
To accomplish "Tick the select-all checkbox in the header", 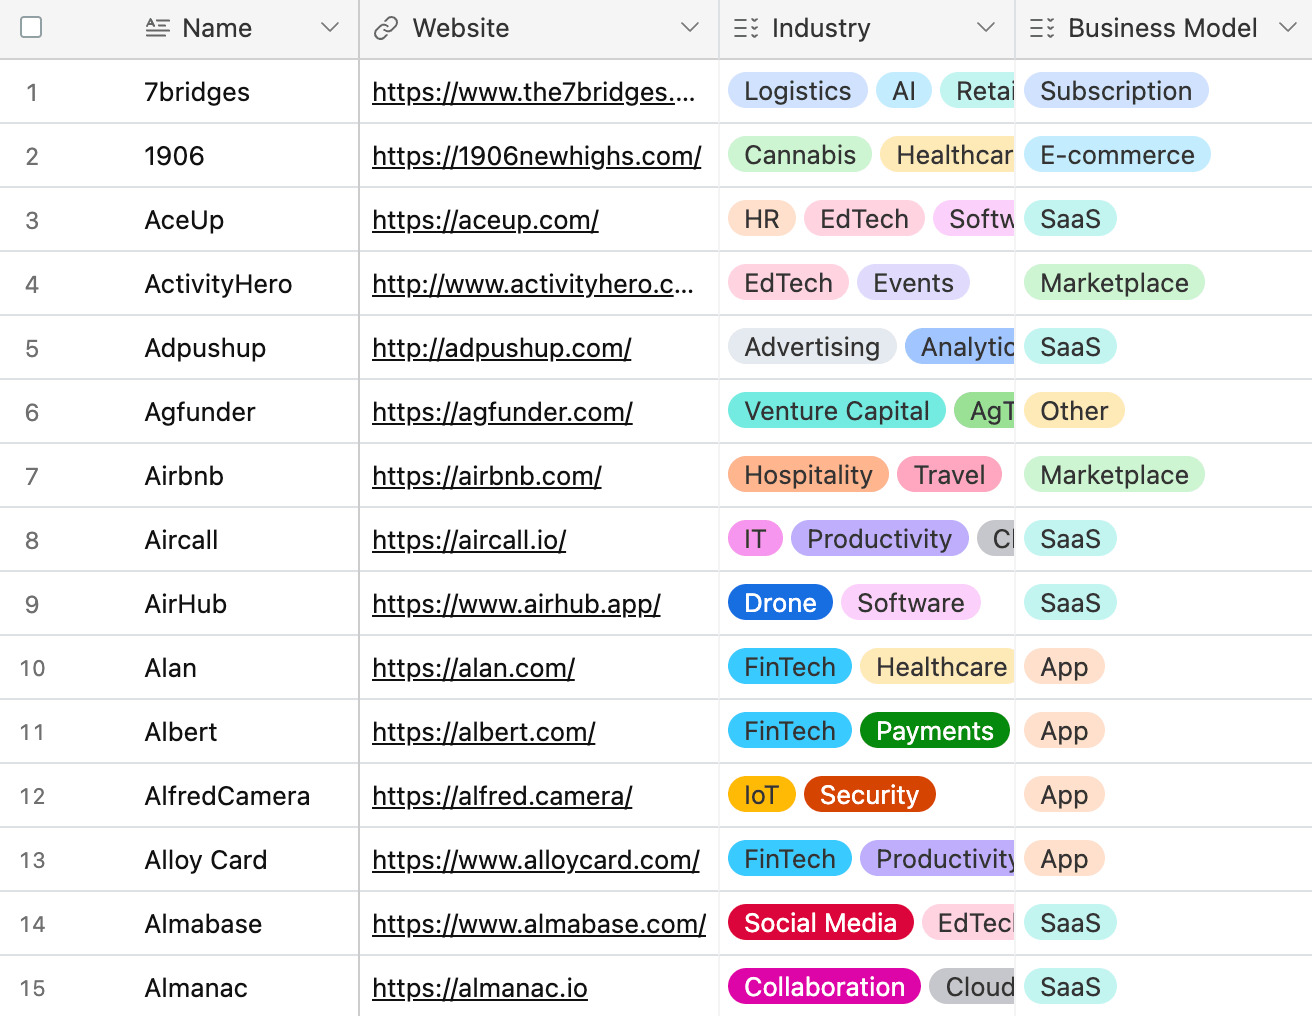I will (x=31, y=27).
